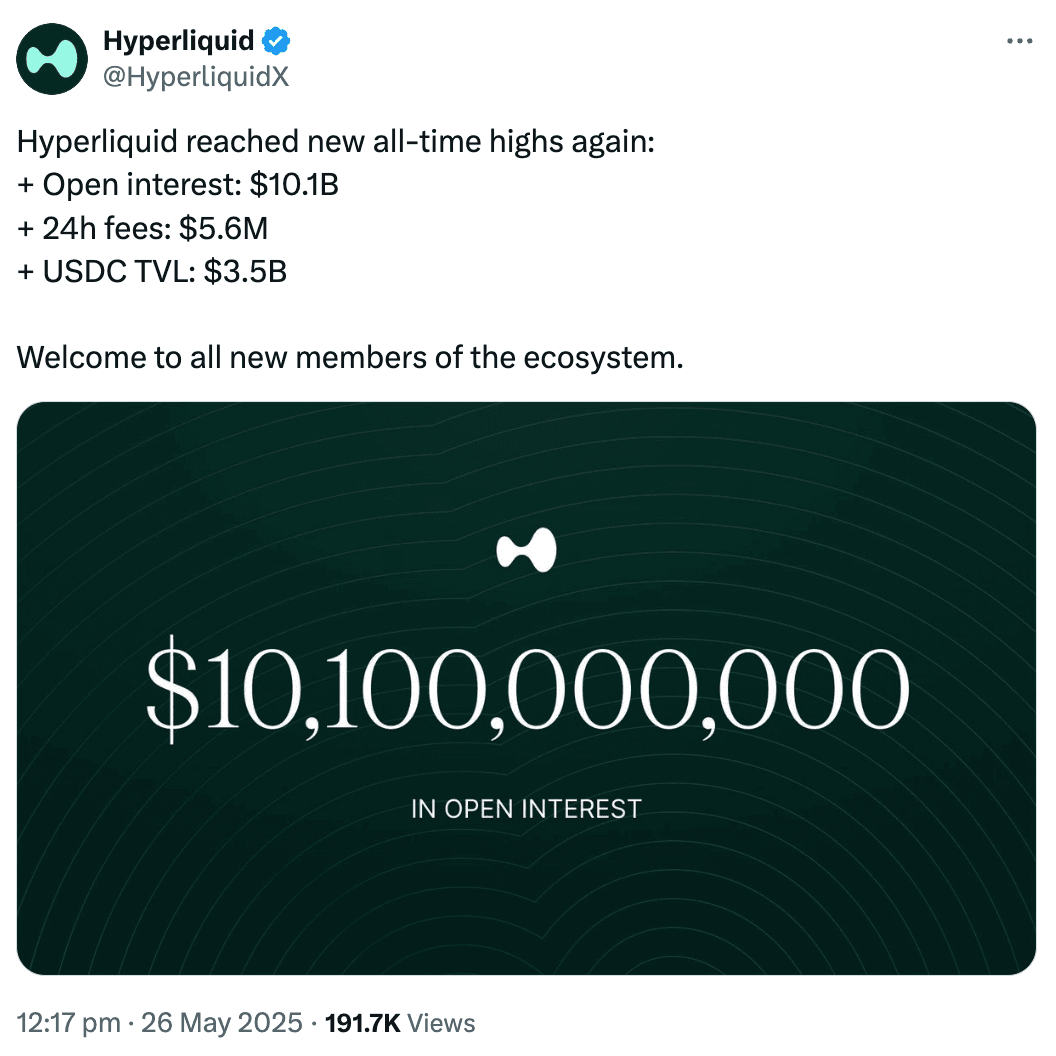1056x1056 pixels.
Task: Click the Views label
Action: [442, 1023]
